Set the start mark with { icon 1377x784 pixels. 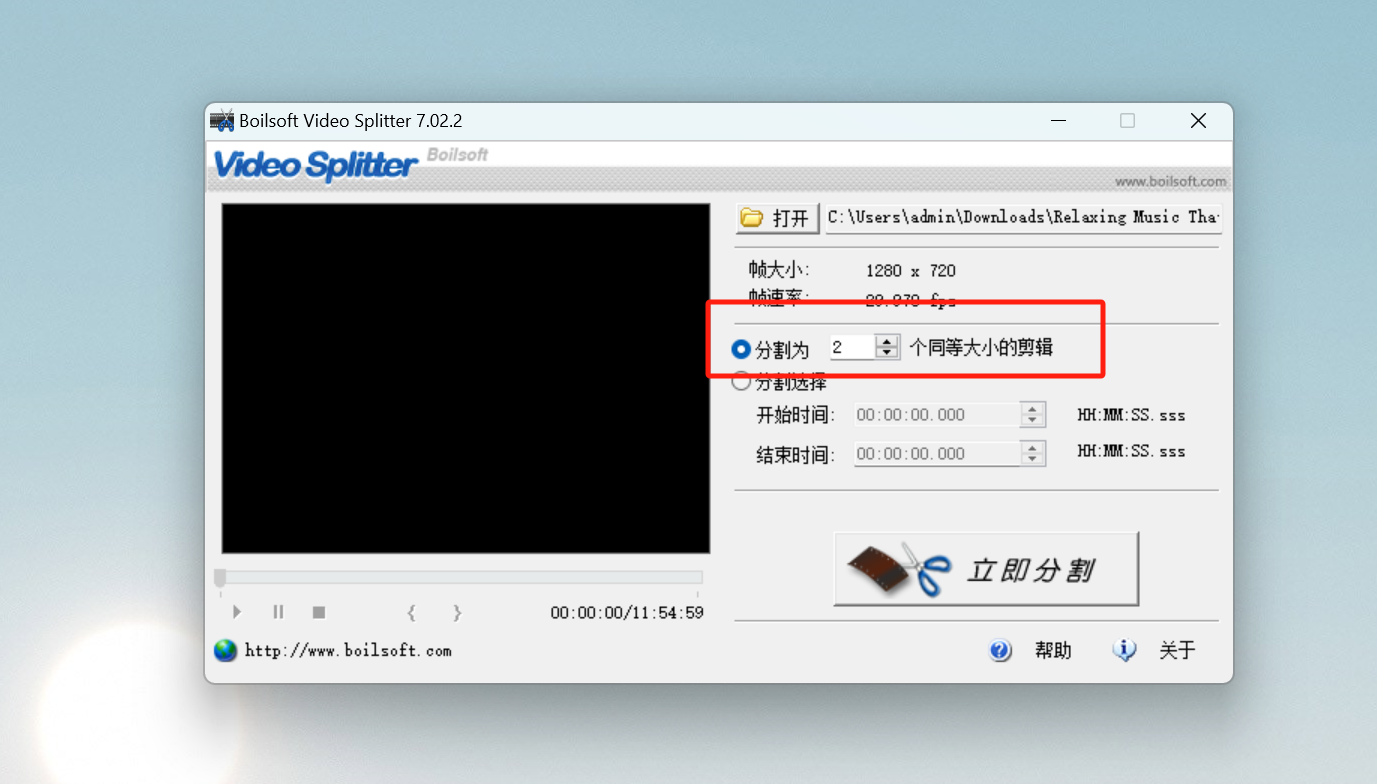click(411, 612)
